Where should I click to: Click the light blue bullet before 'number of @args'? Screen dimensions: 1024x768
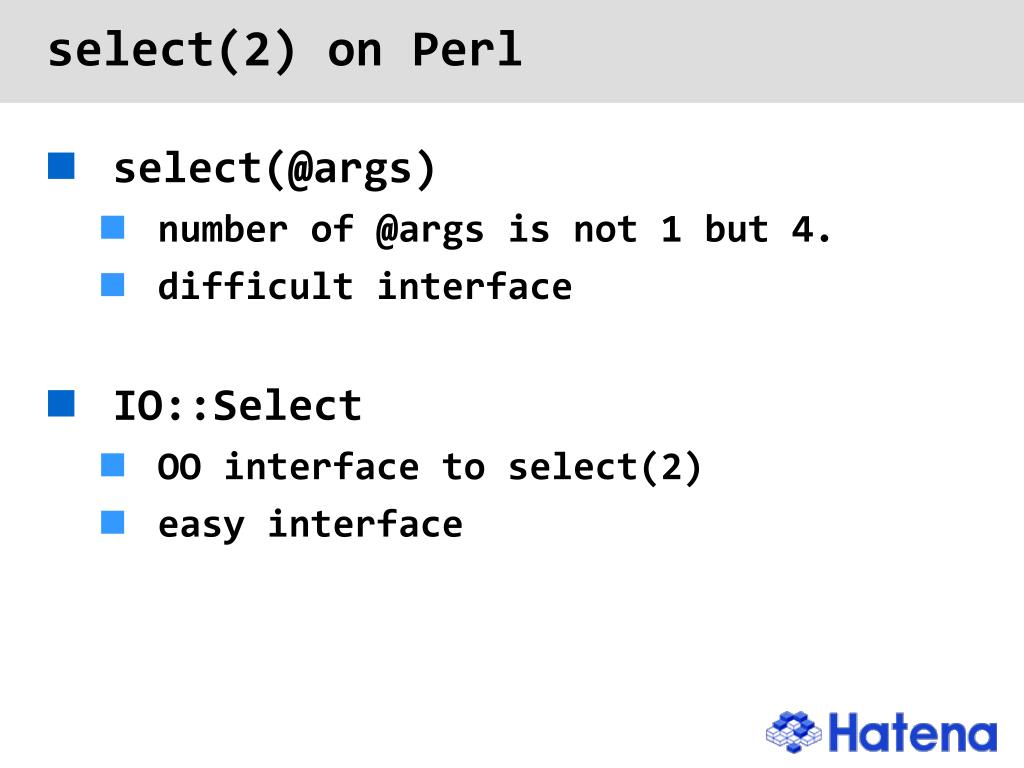(112, 227)
